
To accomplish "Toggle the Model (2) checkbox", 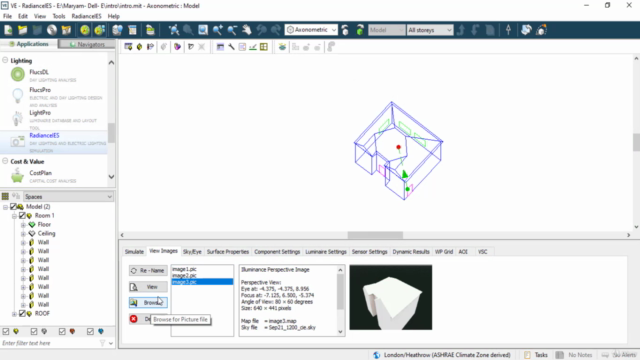I will (13, 207).
